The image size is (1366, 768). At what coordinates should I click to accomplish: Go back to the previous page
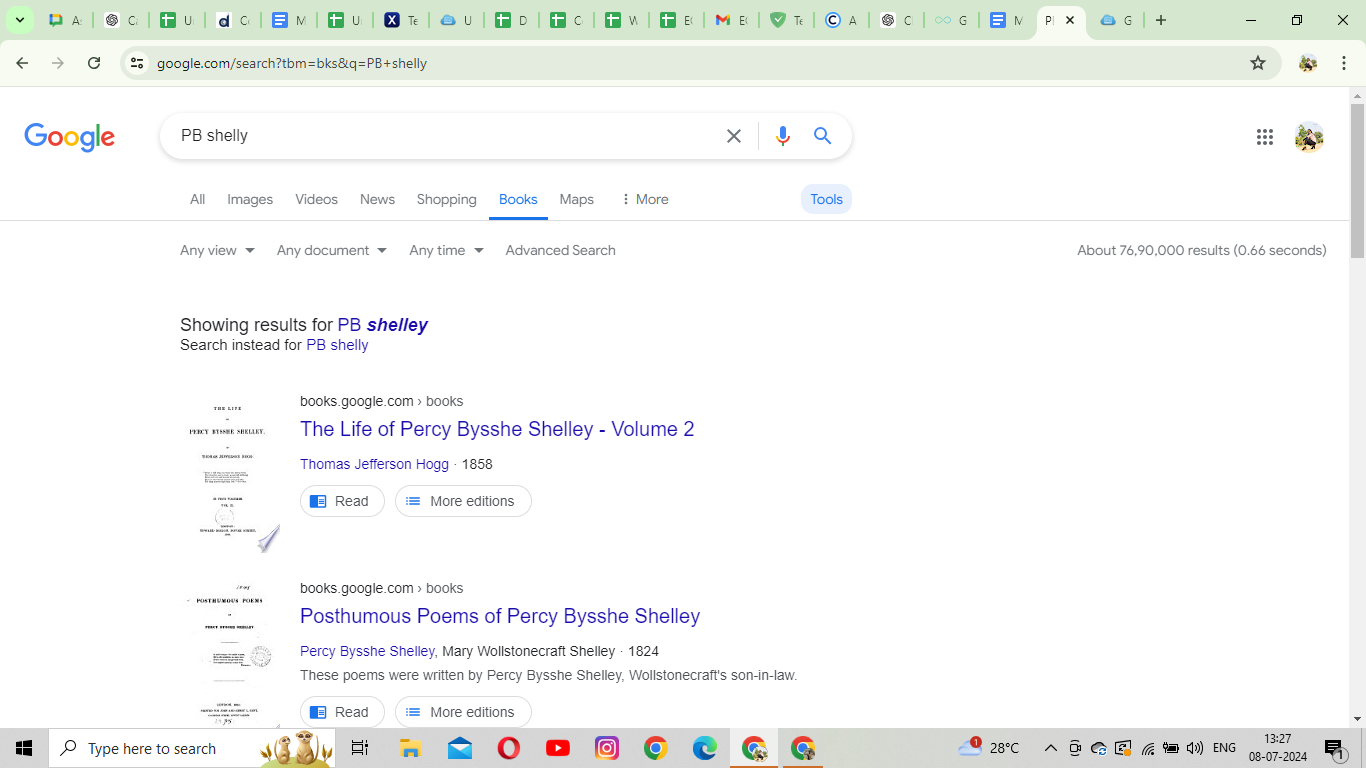(x=22, y=63)
